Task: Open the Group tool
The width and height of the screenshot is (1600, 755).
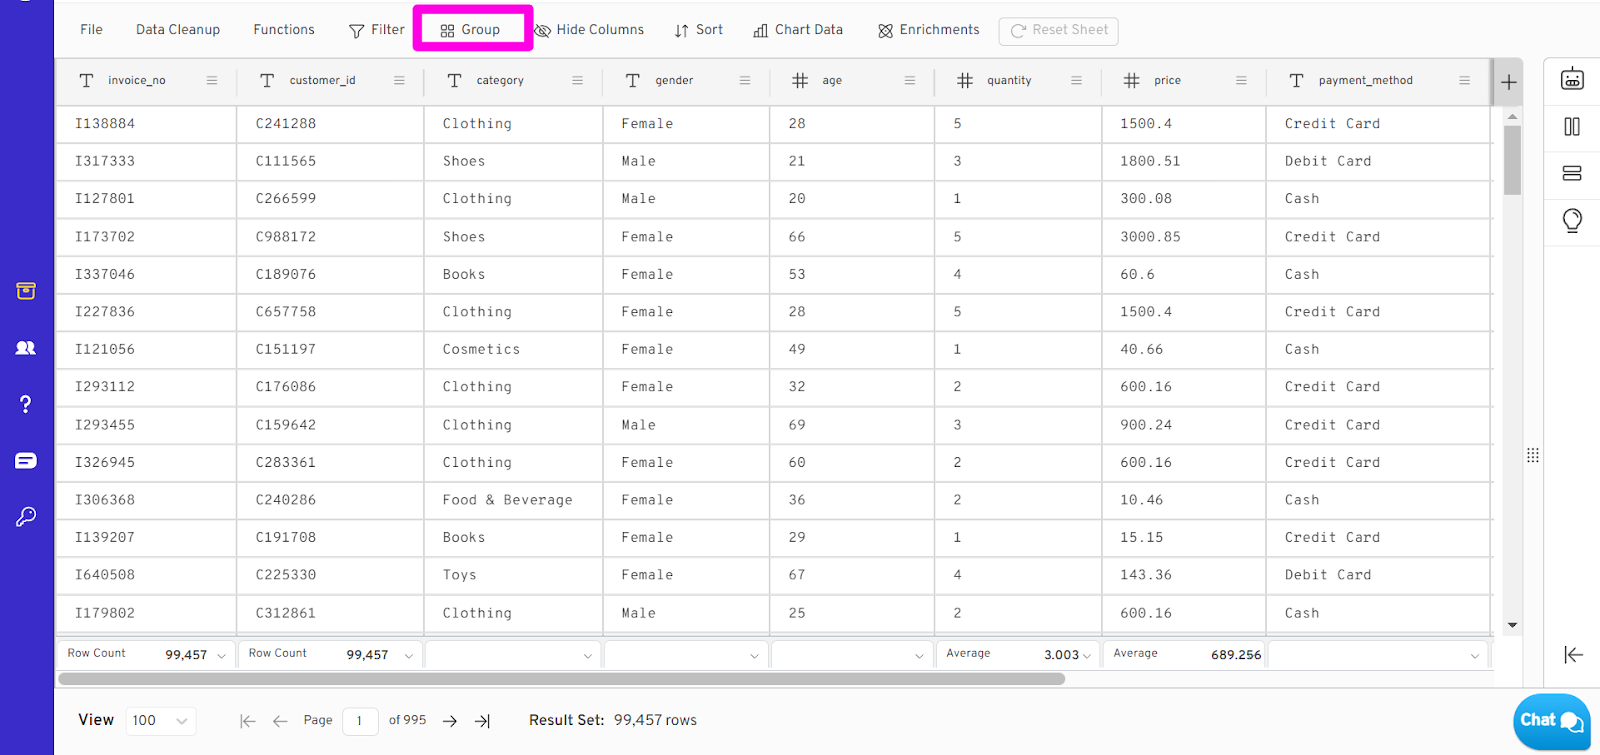Action: tap(470, 30)
